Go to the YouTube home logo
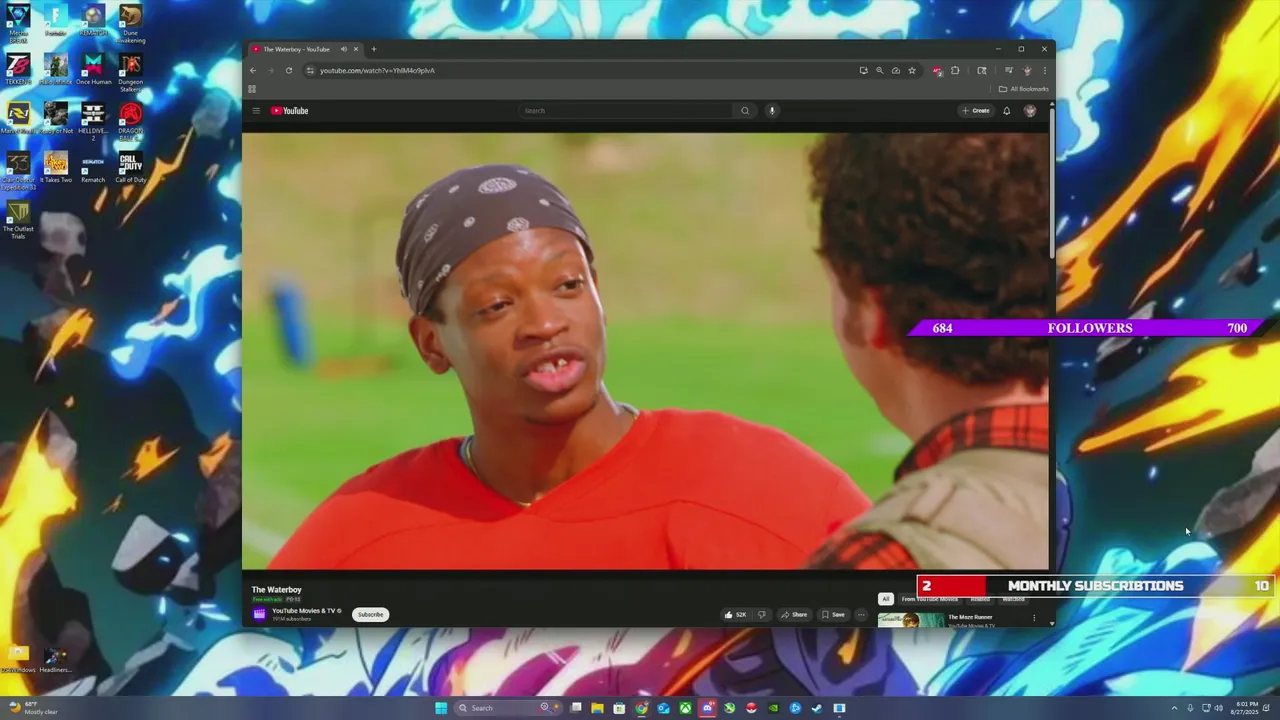This screenshot has height=720, width=1280. [290, 111]
